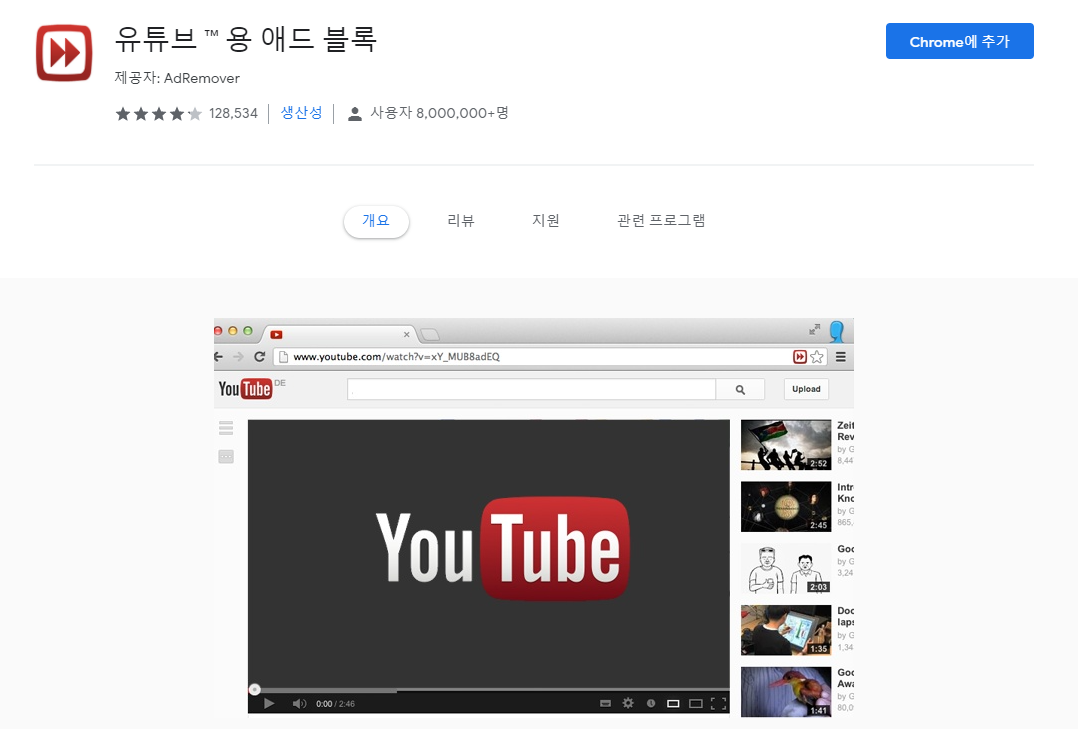Click the bookmark star in address bar
1078x729 pixels.
pyautogui.click(x=817, y=356)
